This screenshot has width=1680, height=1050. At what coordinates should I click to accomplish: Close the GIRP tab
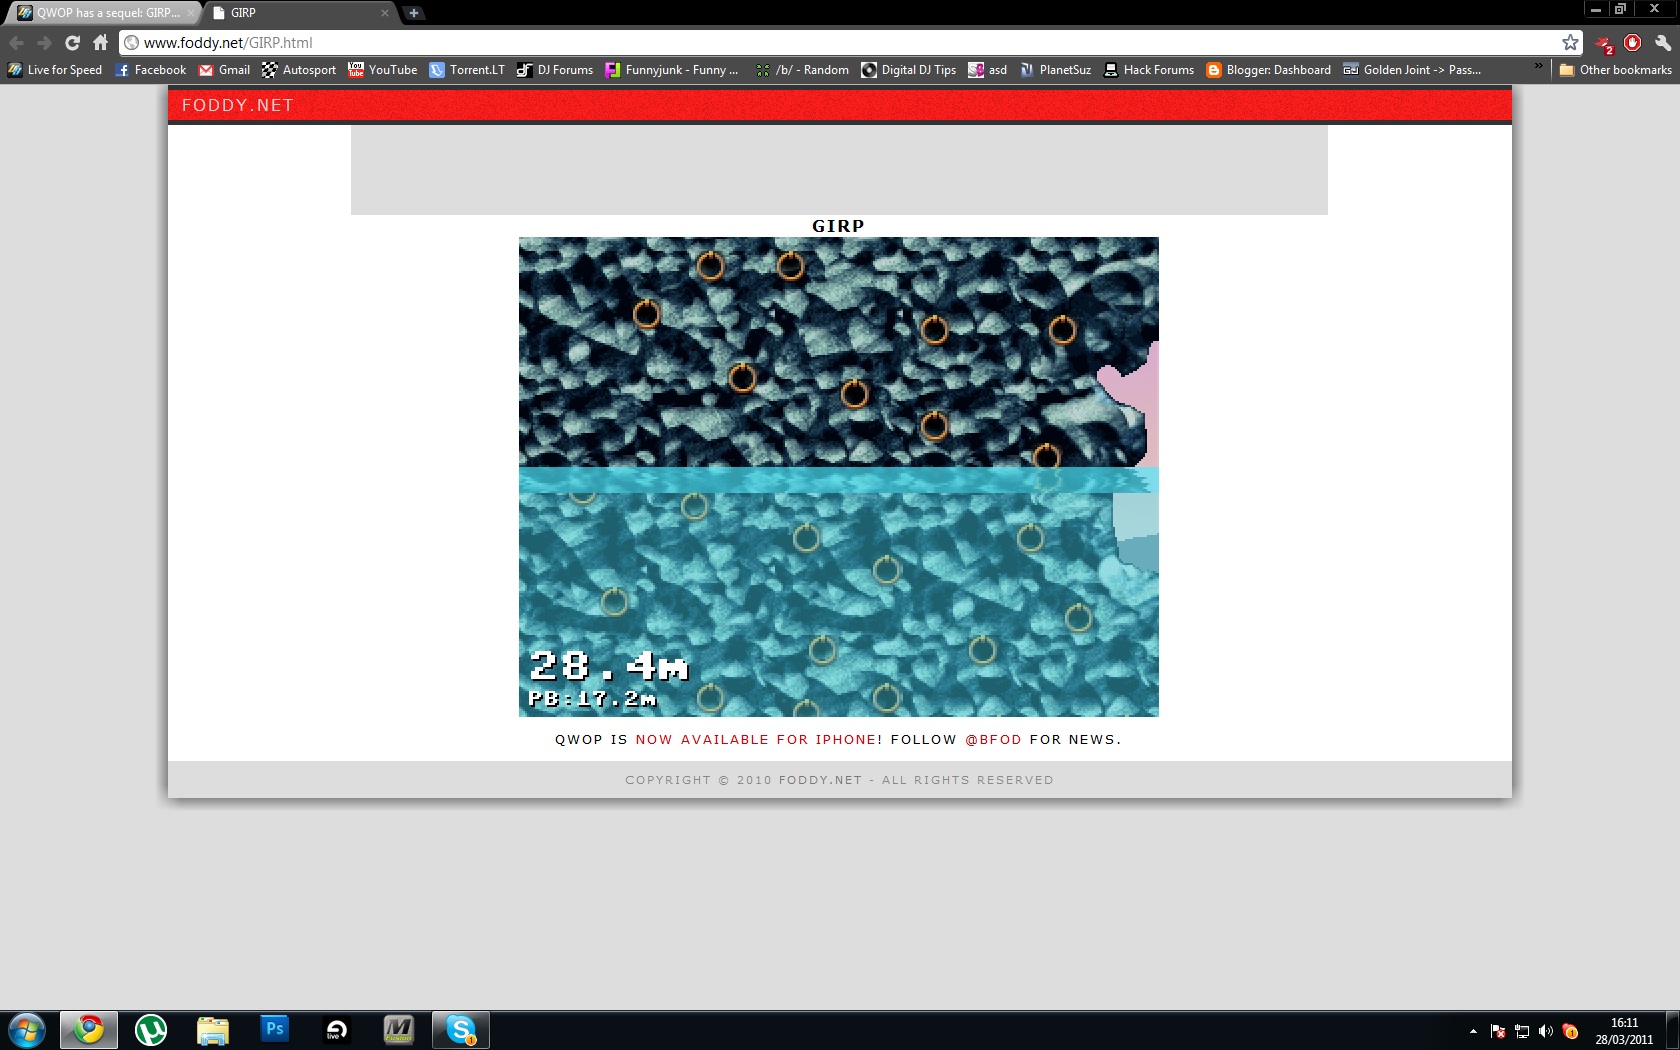coord(385,13)
